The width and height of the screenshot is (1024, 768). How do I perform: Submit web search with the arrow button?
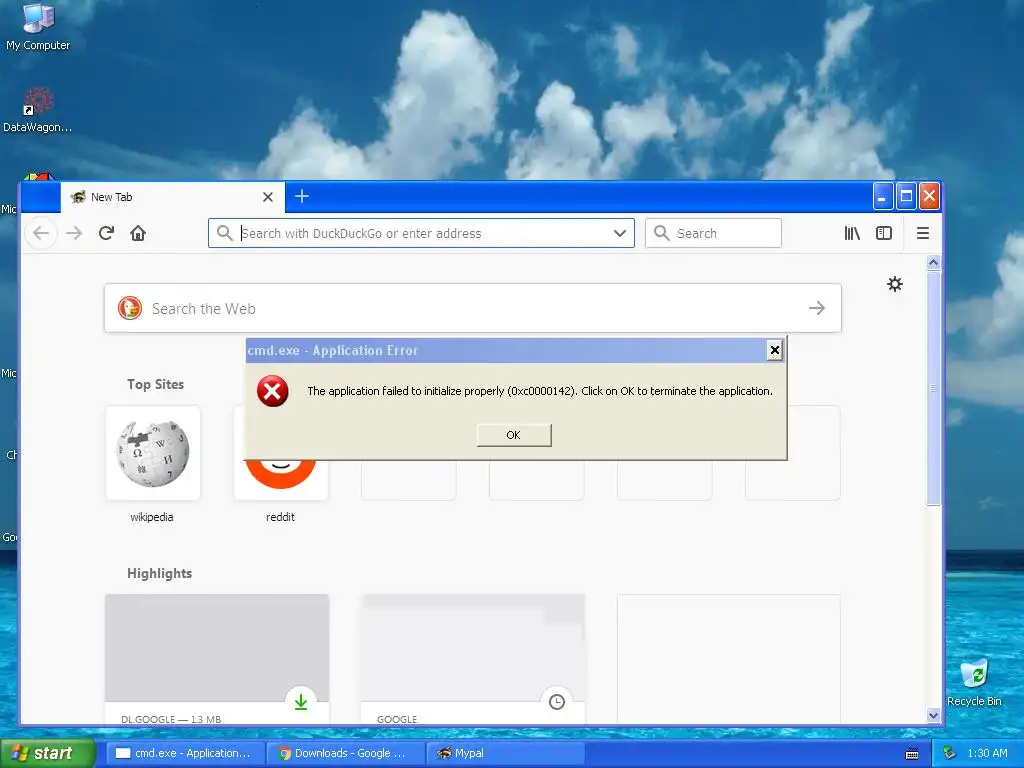817,308
